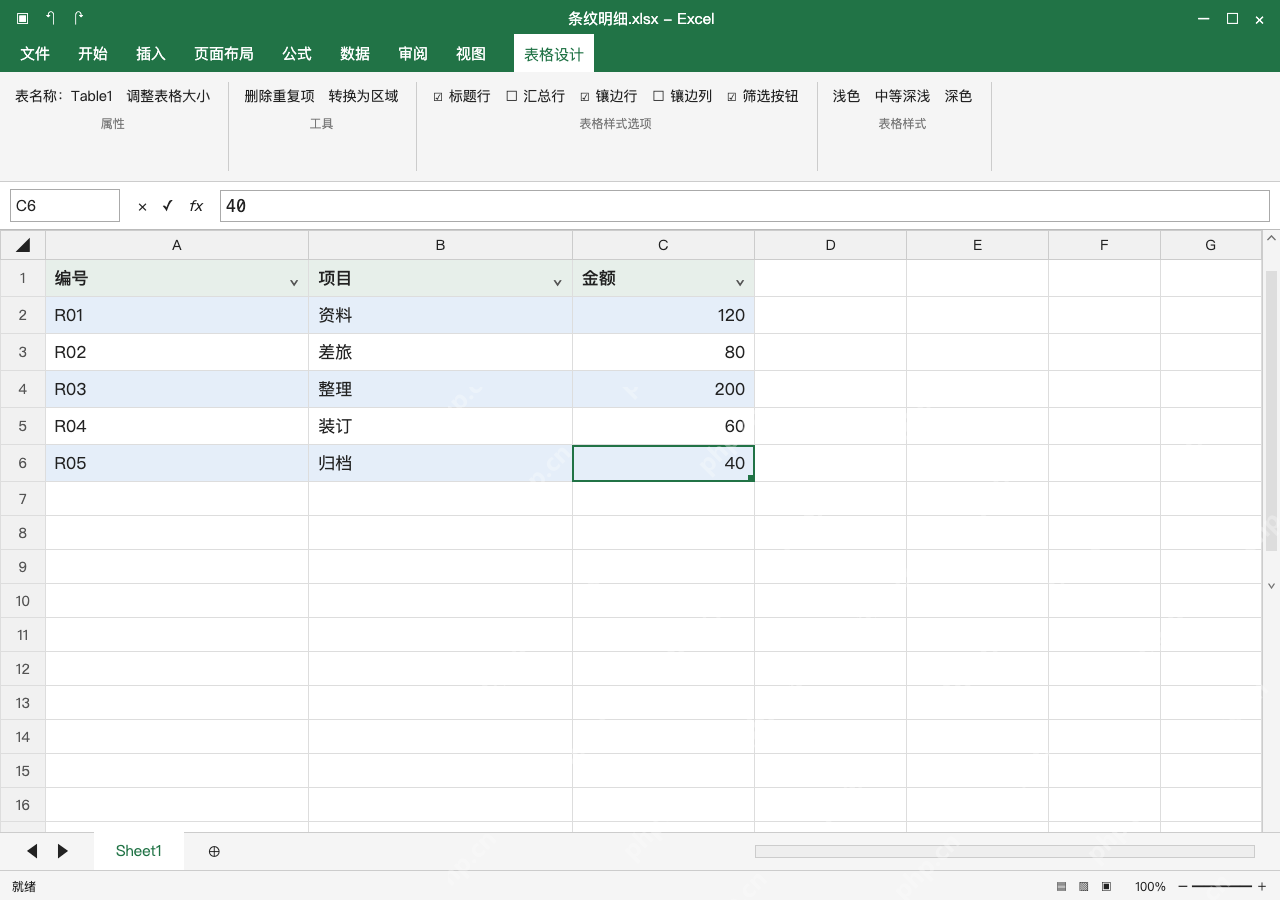Click the Name Box showing C6

click(65, 206)
